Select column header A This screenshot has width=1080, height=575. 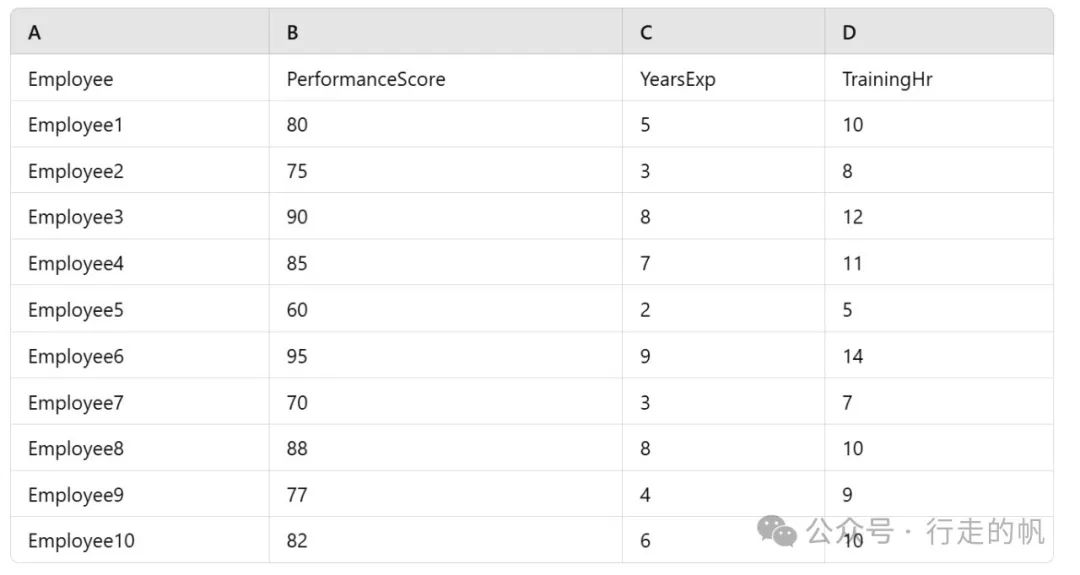click(140, 32)
